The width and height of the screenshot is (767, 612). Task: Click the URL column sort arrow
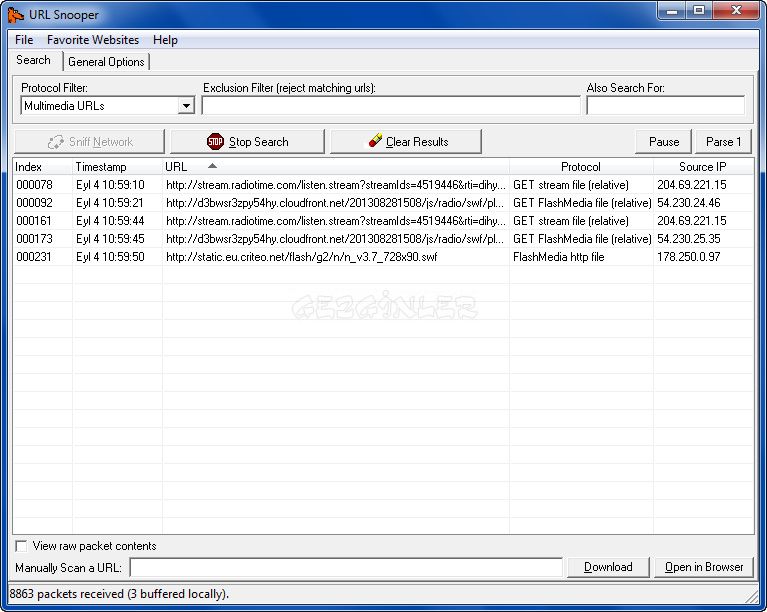pos(212,166)
